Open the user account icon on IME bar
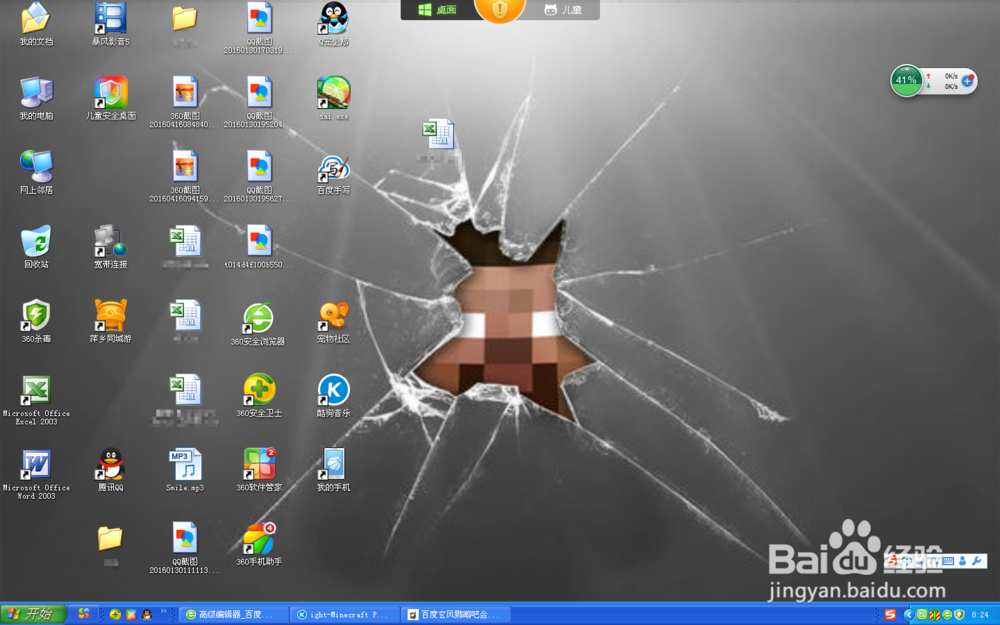Viewport: 1000px width, 625px height. [x=962, y=561]
